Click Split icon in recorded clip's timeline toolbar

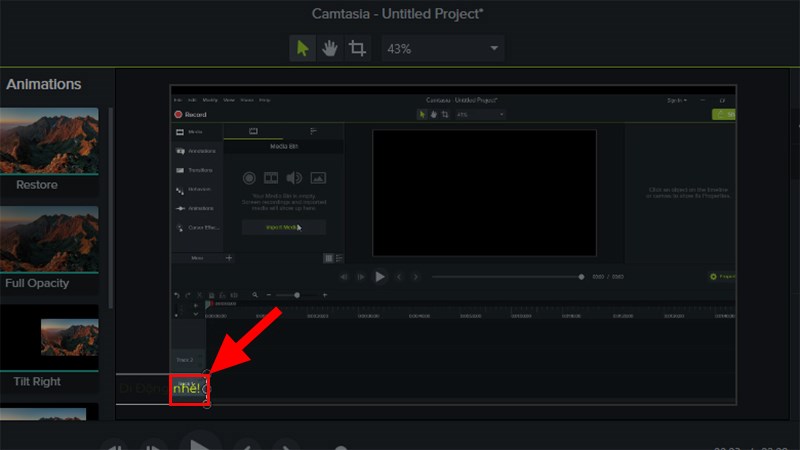pyautogui.click(x=234, y=295)
